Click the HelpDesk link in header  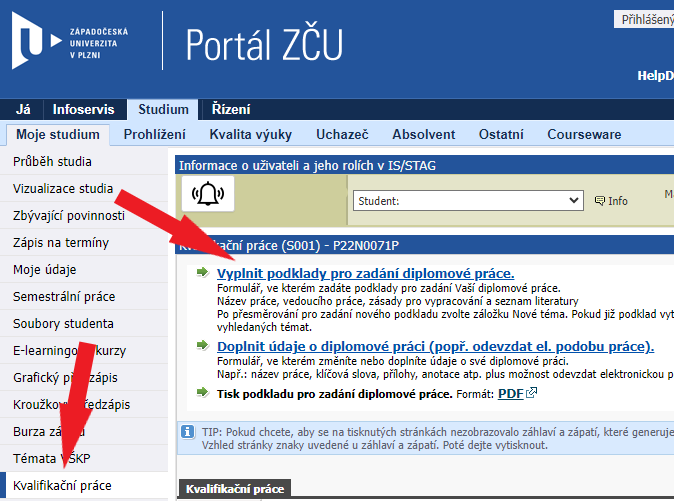(x=656, y=76)
